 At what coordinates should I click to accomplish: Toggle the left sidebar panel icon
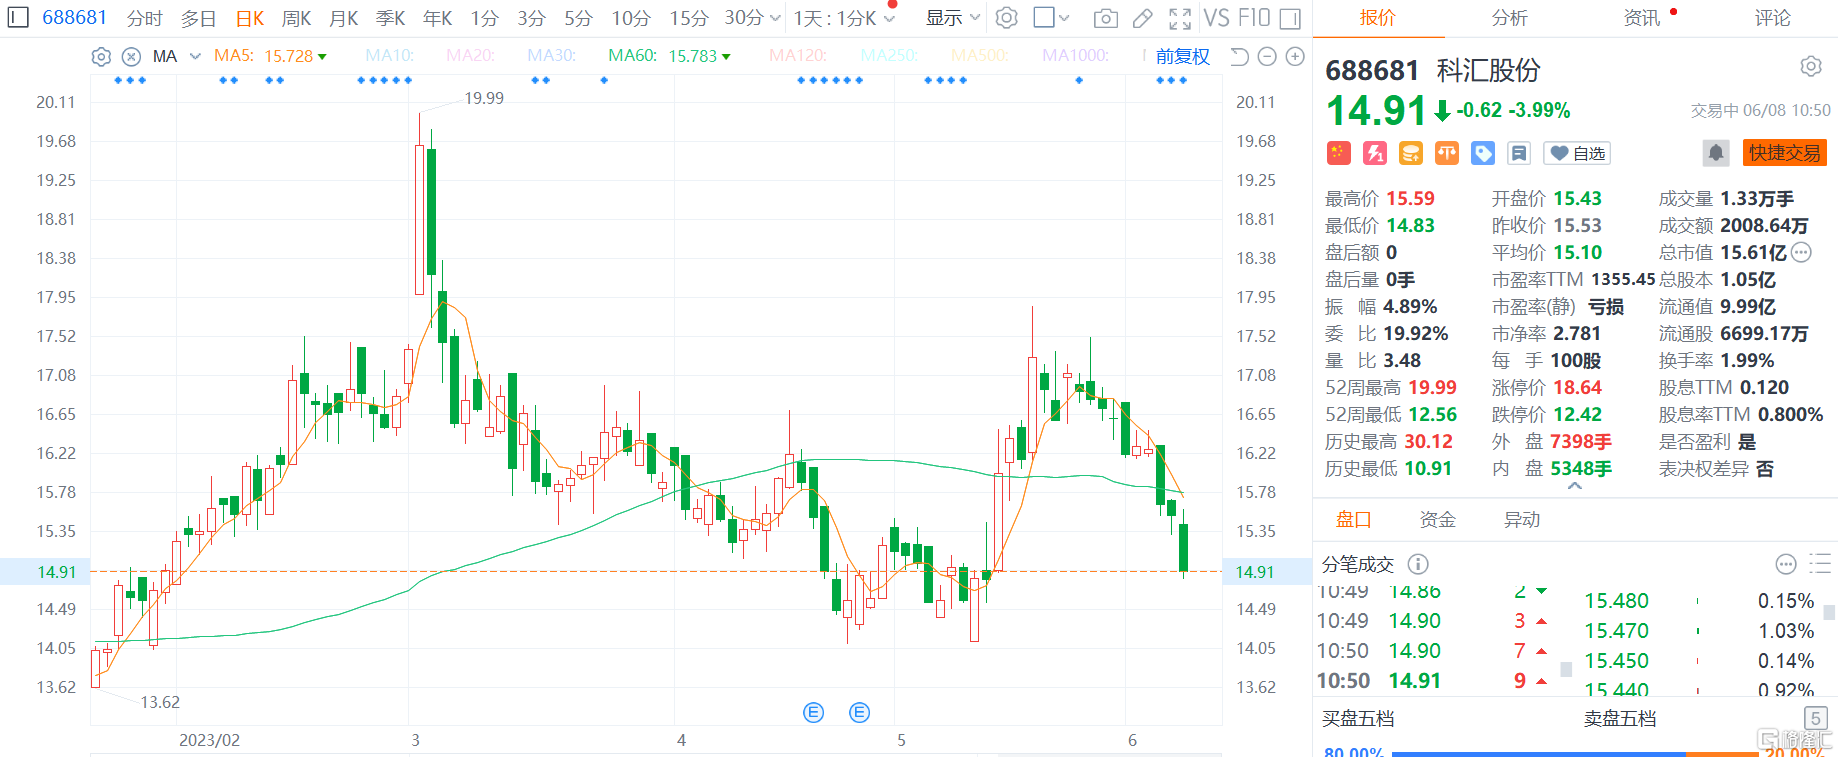coord(19,17)
